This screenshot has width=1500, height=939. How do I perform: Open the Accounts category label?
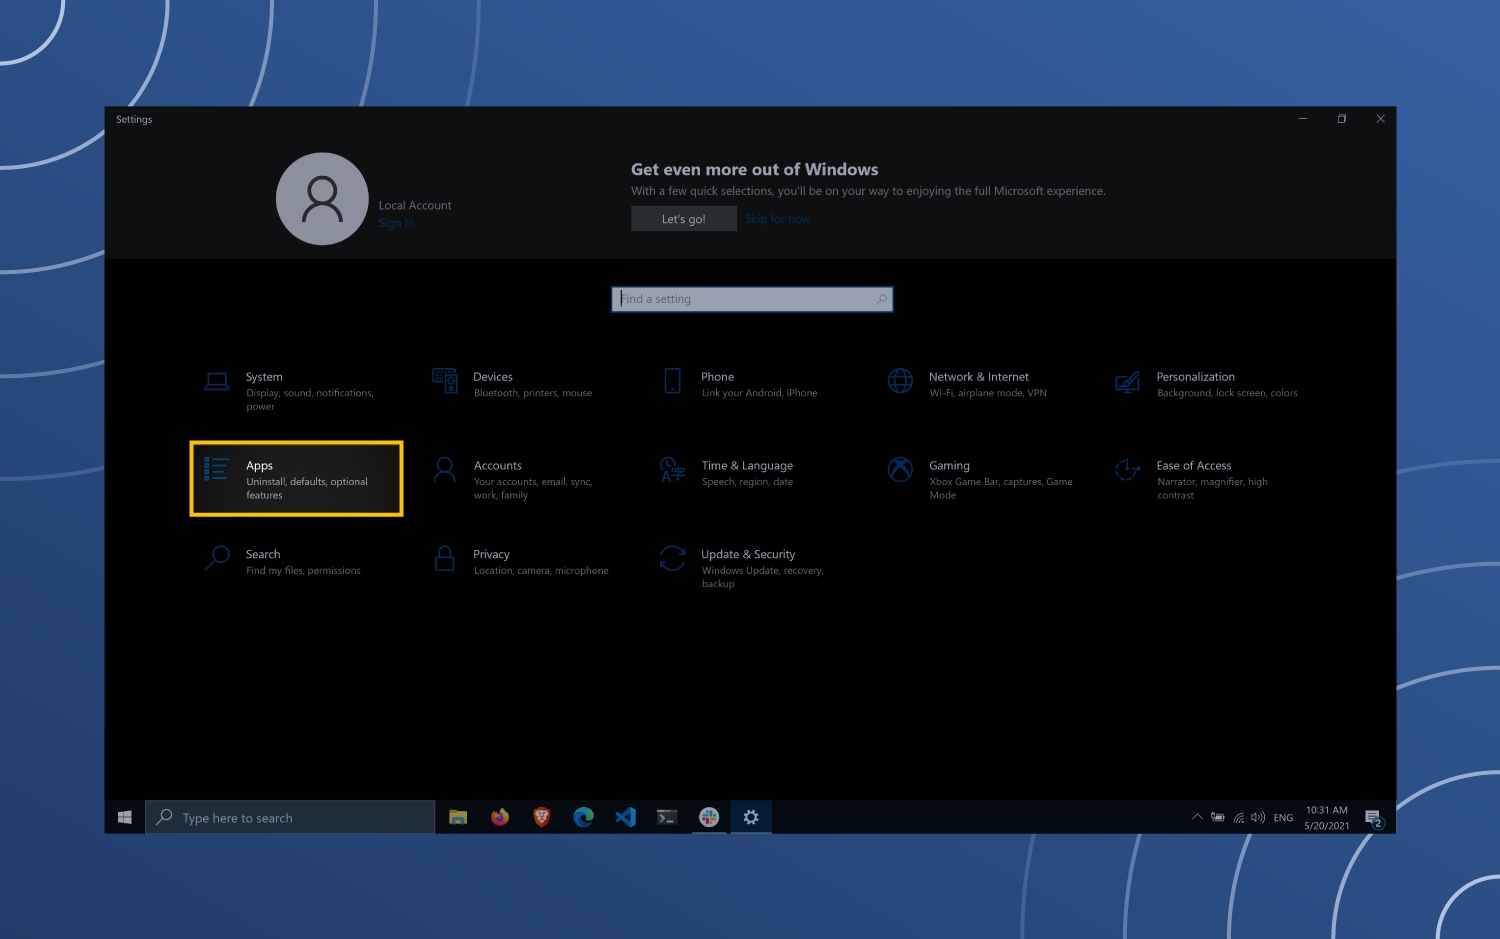[x=498, y=466]
